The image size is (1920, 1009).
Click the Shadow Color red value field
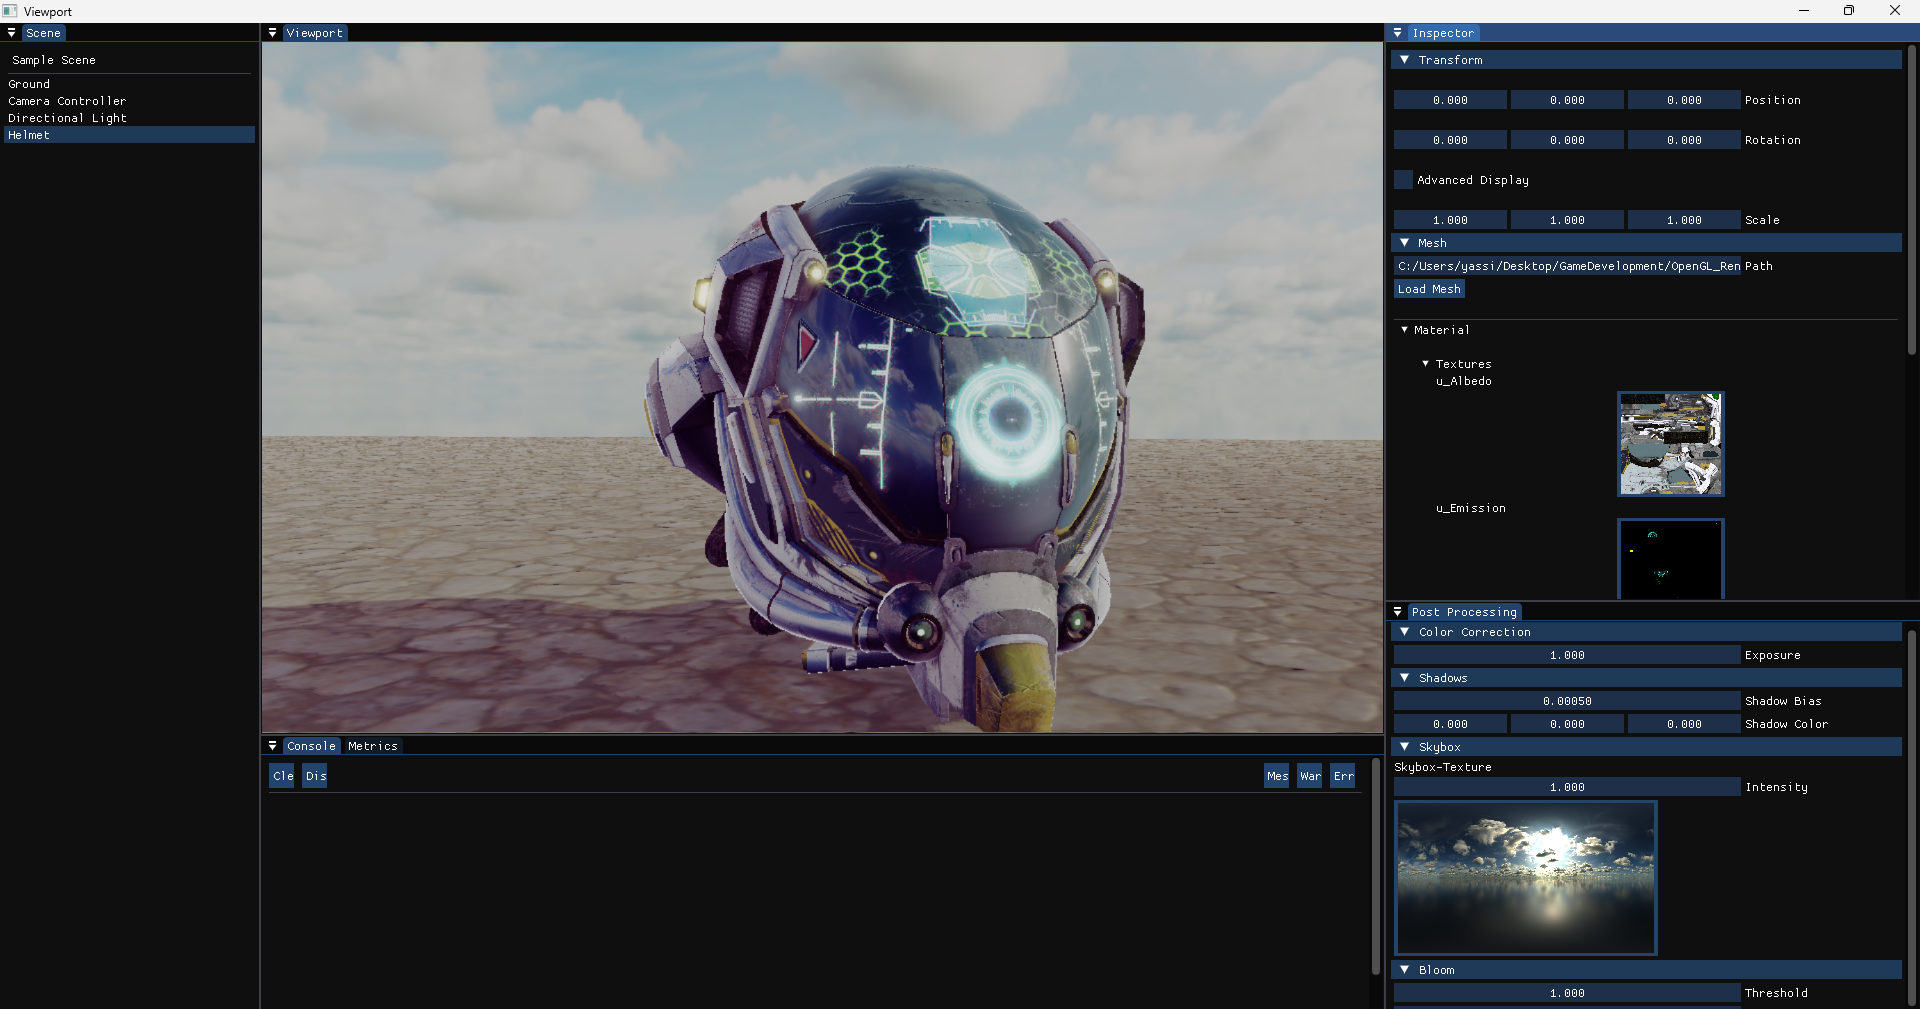pyautogui.click(x=1450, y=724)
